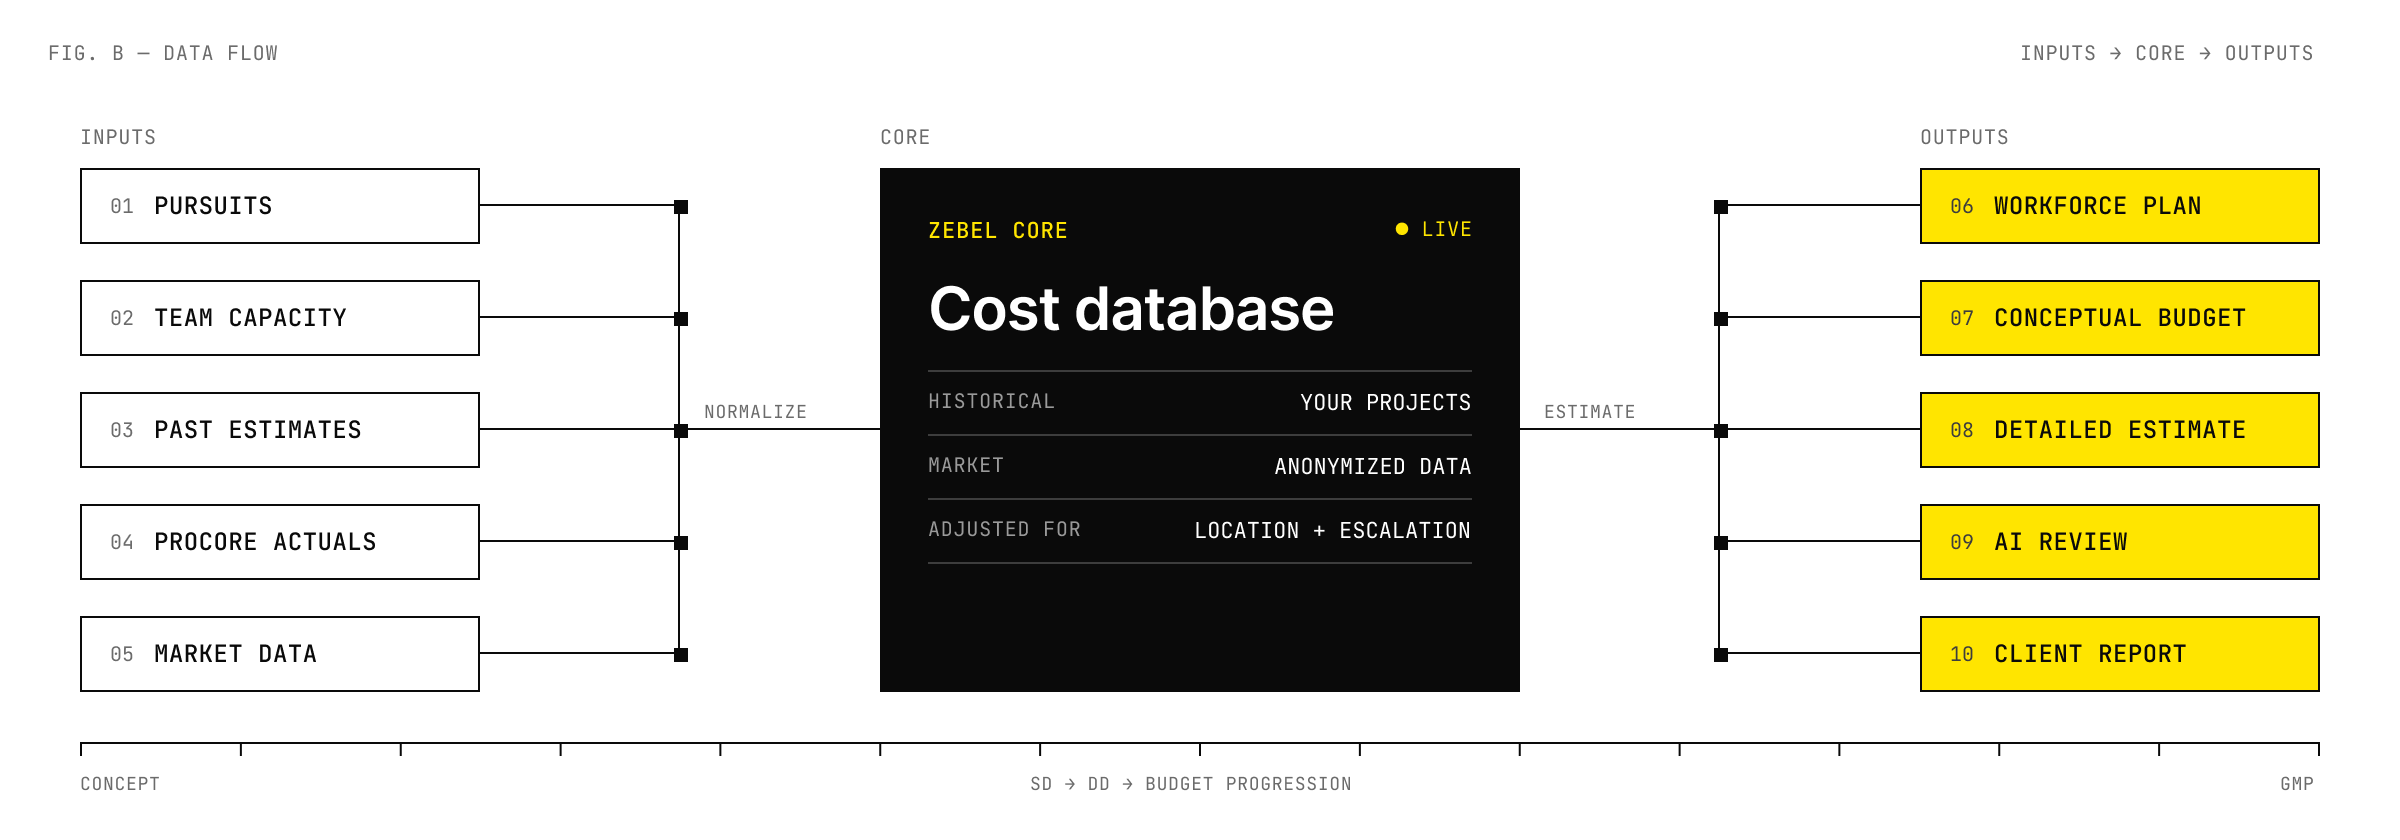2400x840 pixels.
Task: Choose the 09 AI Review output box
Action: (2120, 542)
